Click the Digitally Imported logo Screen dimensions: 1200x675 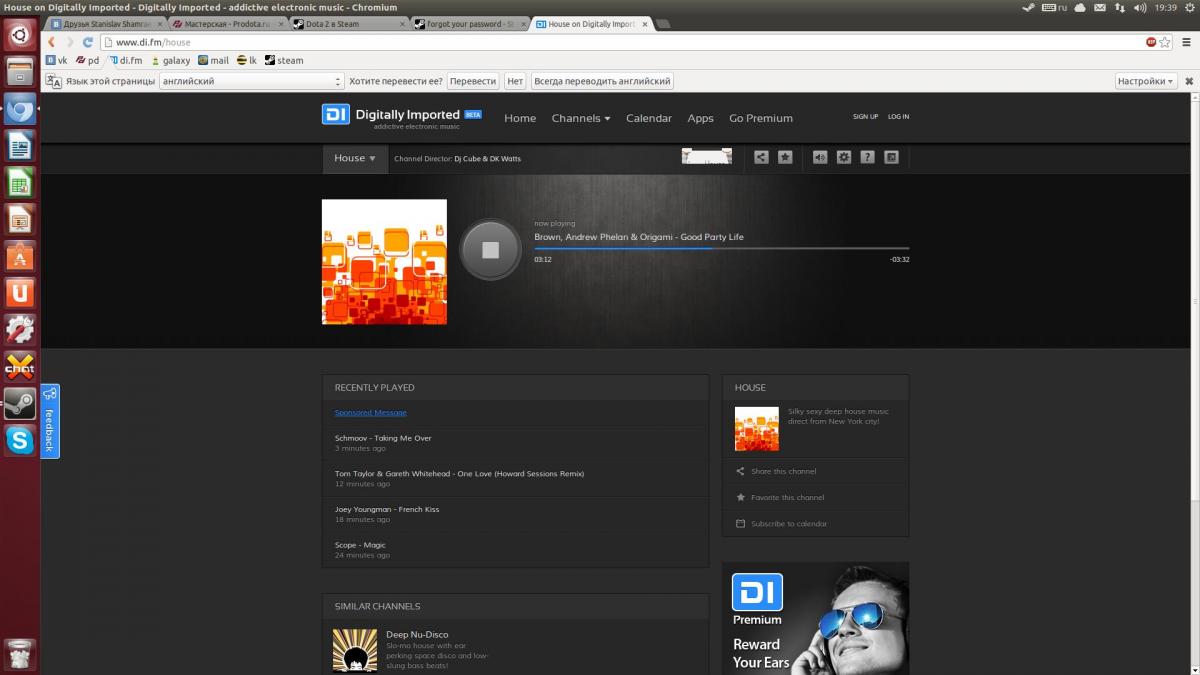(402, 116)
